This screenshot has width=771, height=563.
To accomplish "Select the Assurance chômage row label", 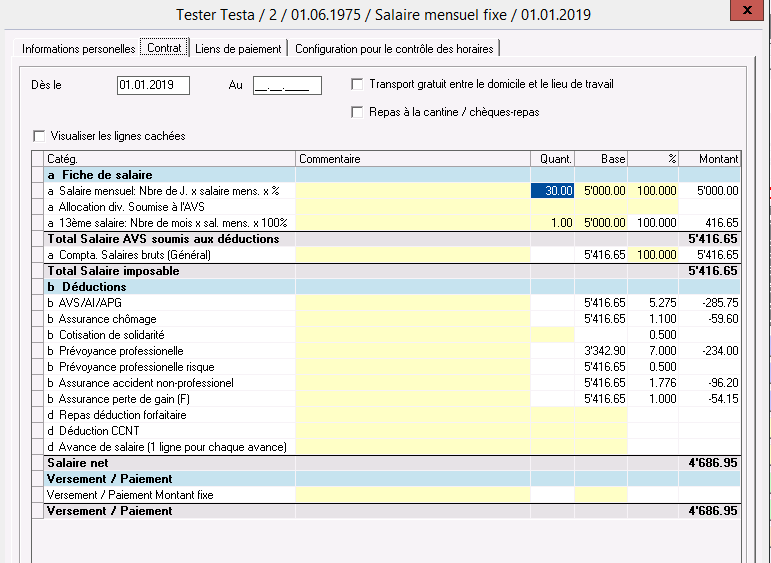I will [107, 319].
